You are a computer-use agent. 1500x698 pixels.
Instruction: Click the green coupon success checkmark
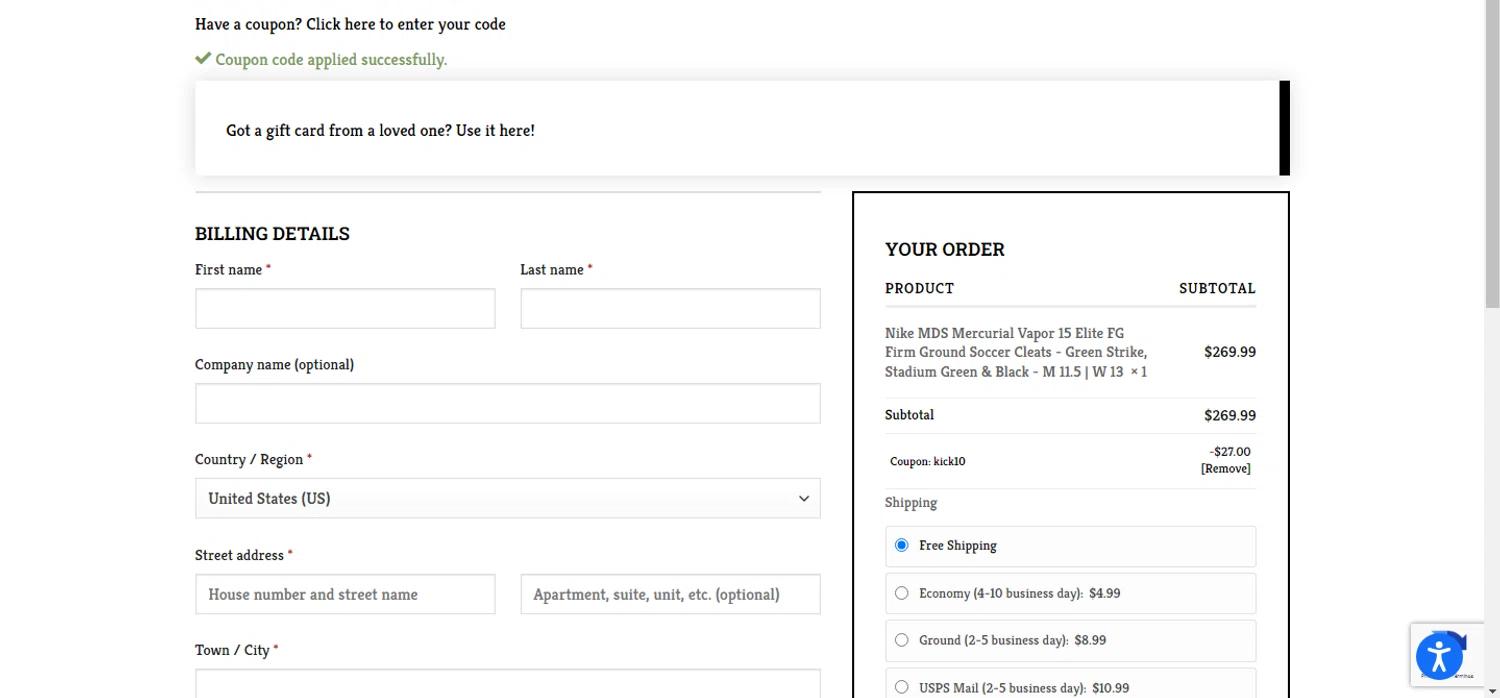[203, 59]
